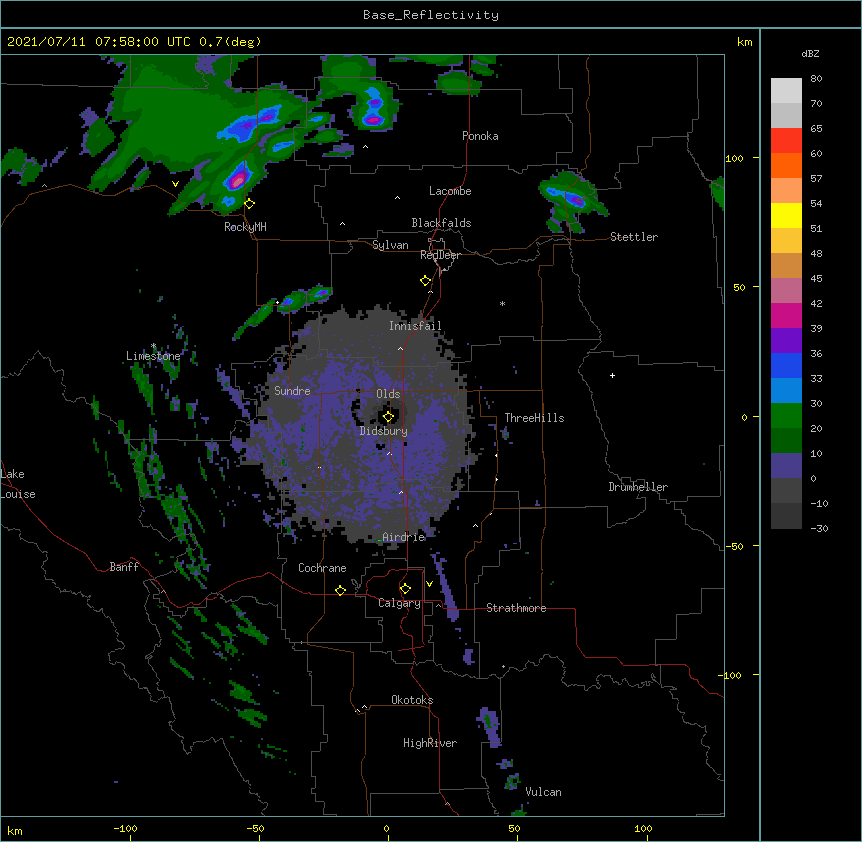The image size is (862, 842).
Task: Pick the green 20-30 dBZ legend swatch
Action: (x=786, y=416)
